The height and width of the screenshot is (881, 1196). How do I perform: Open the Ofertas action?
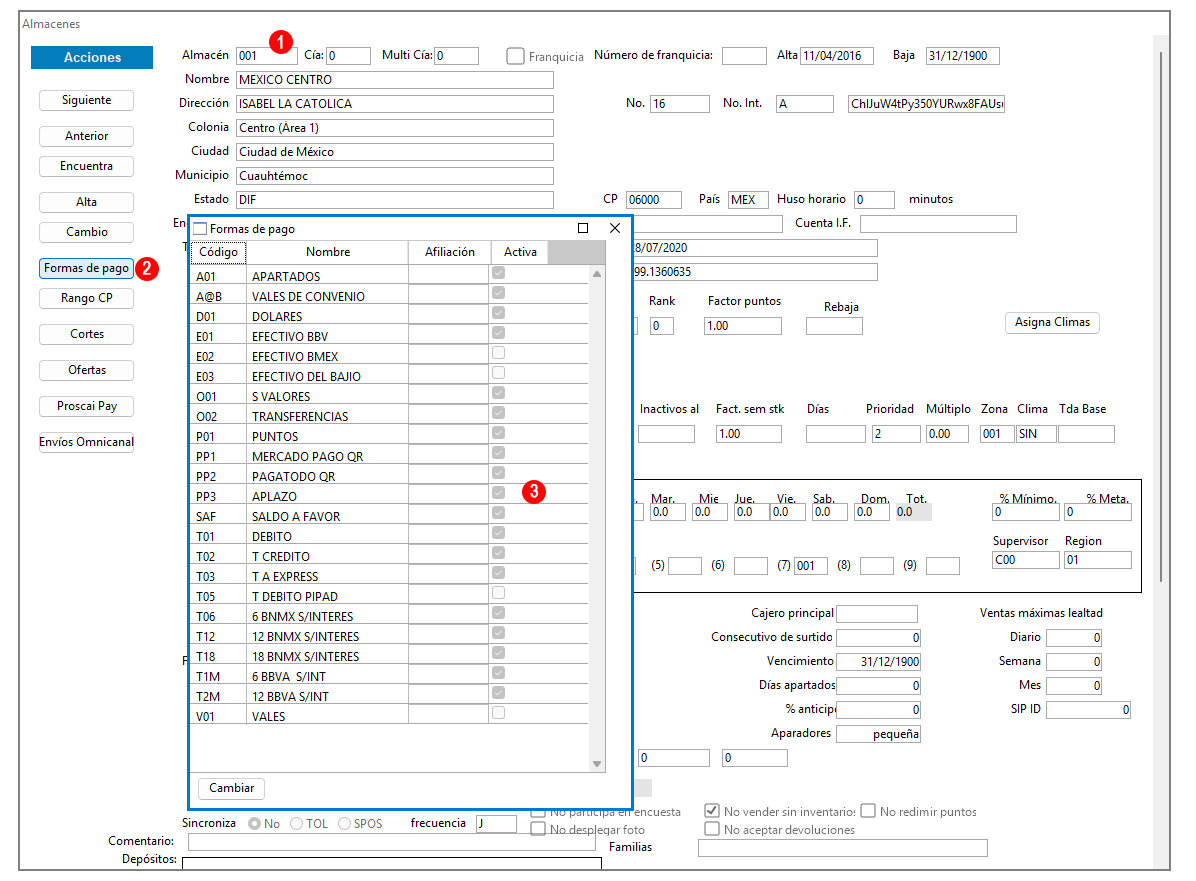click(86, 370)
